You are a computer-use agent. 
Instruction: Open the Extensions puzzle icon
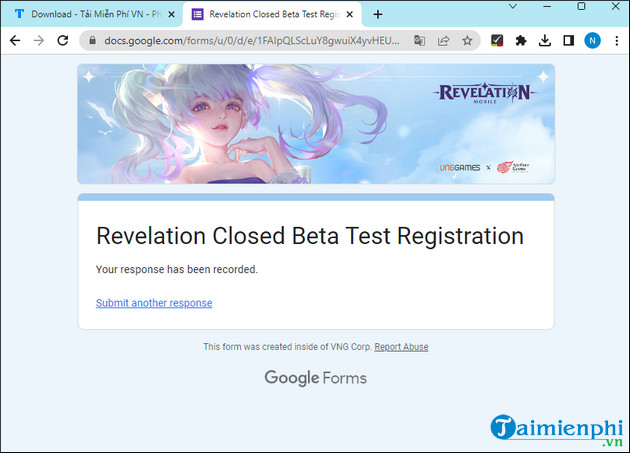[521, 41]
